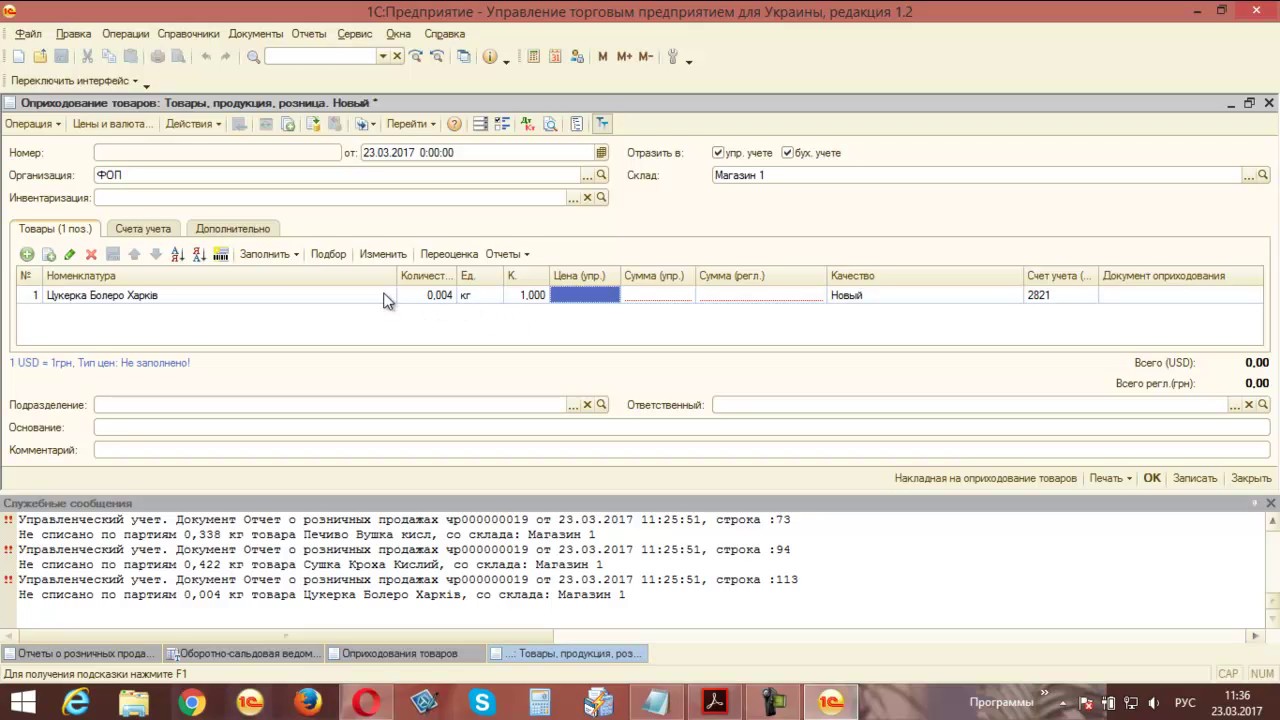Click the Print icon in main toolbar
The height and width of the screenshot is (720, 1280).
point(157,57)
